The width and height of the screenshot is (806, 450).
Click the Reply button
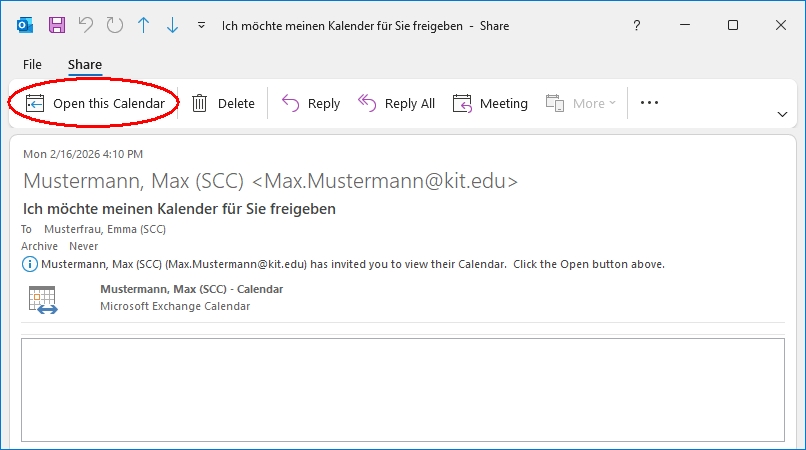311,103
